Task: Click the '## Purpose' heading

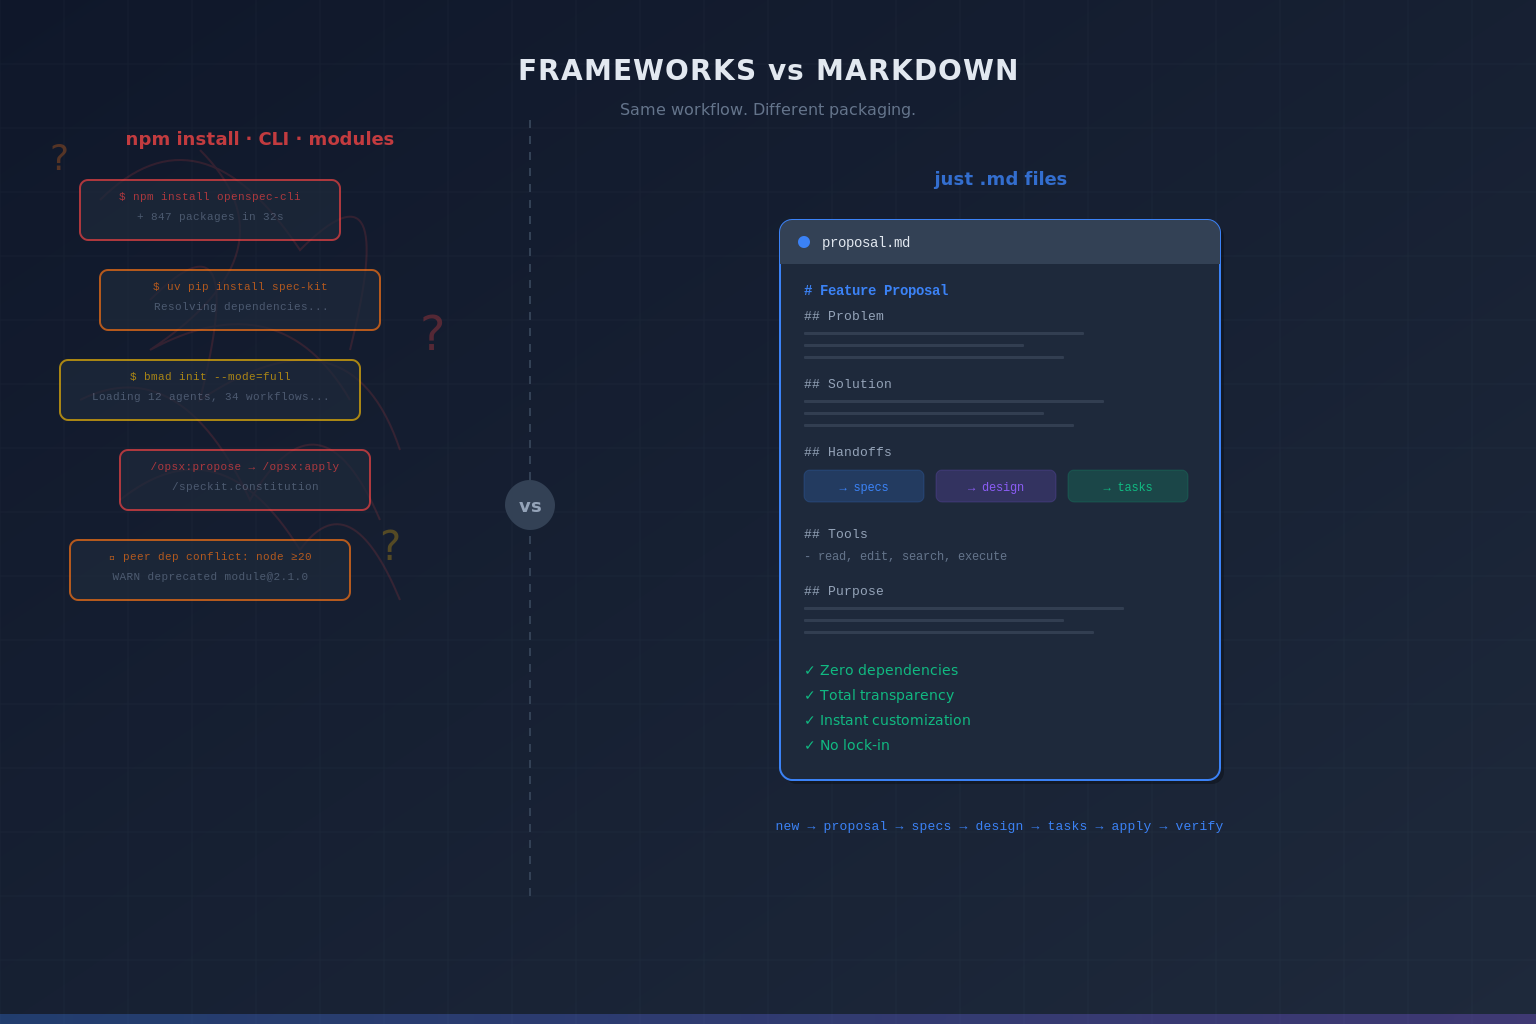Action: [x=844, y=592]
